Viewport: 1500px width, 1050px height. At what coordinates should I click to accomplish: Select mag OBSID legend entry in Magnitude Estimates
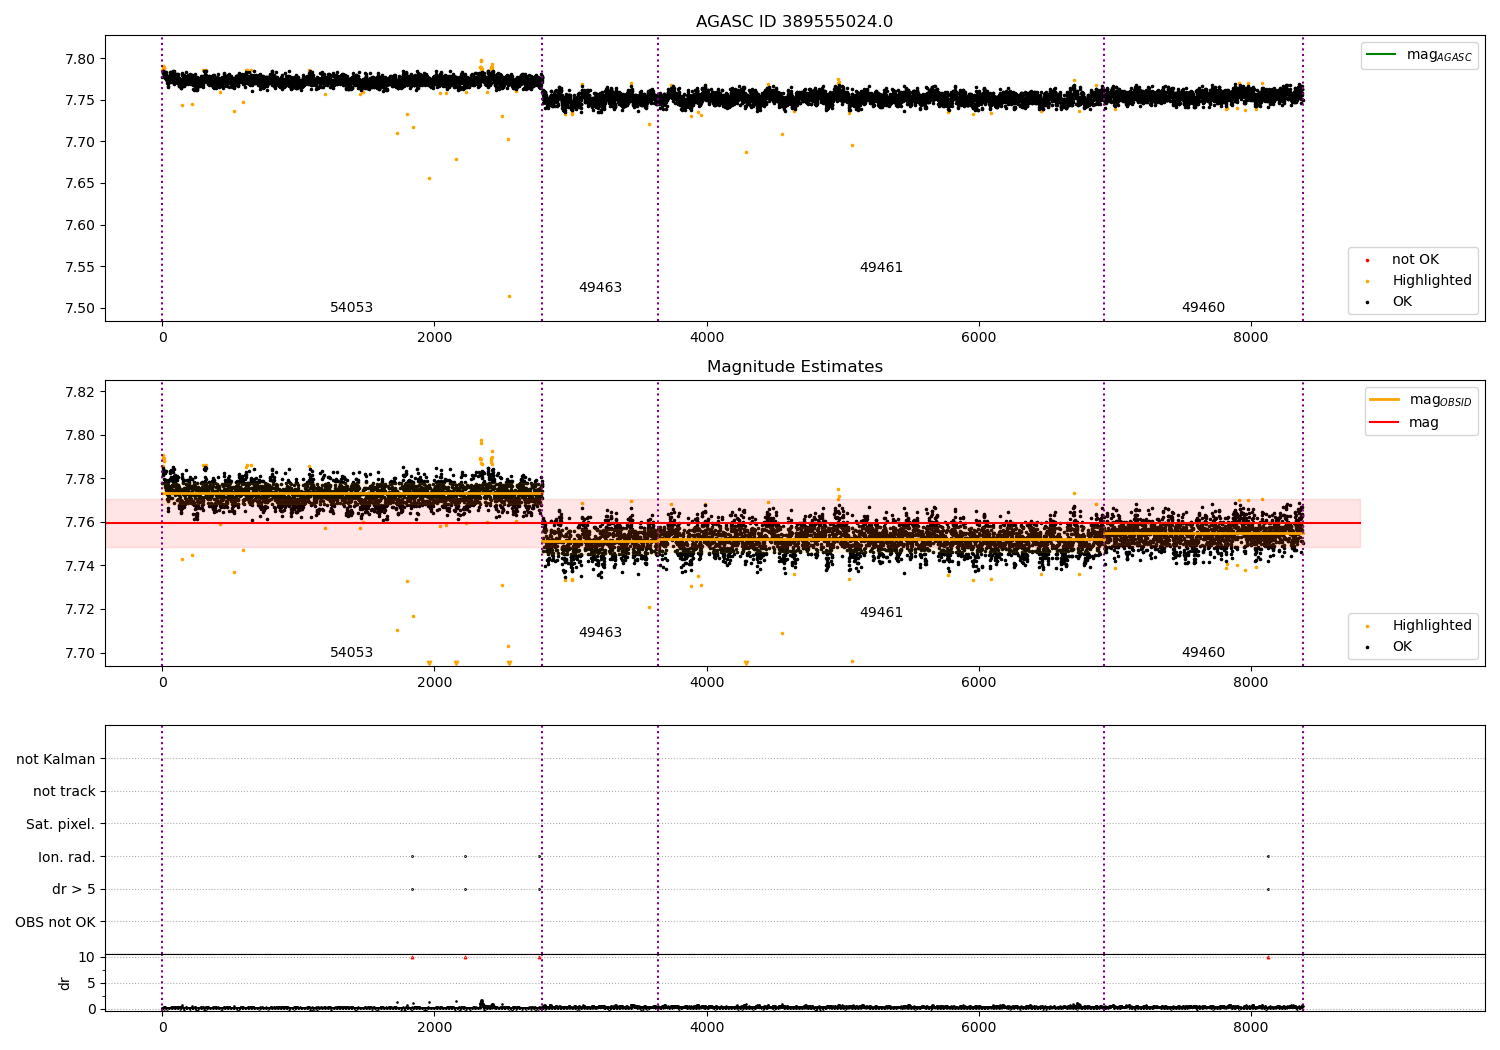click(x=1421, y=400)
